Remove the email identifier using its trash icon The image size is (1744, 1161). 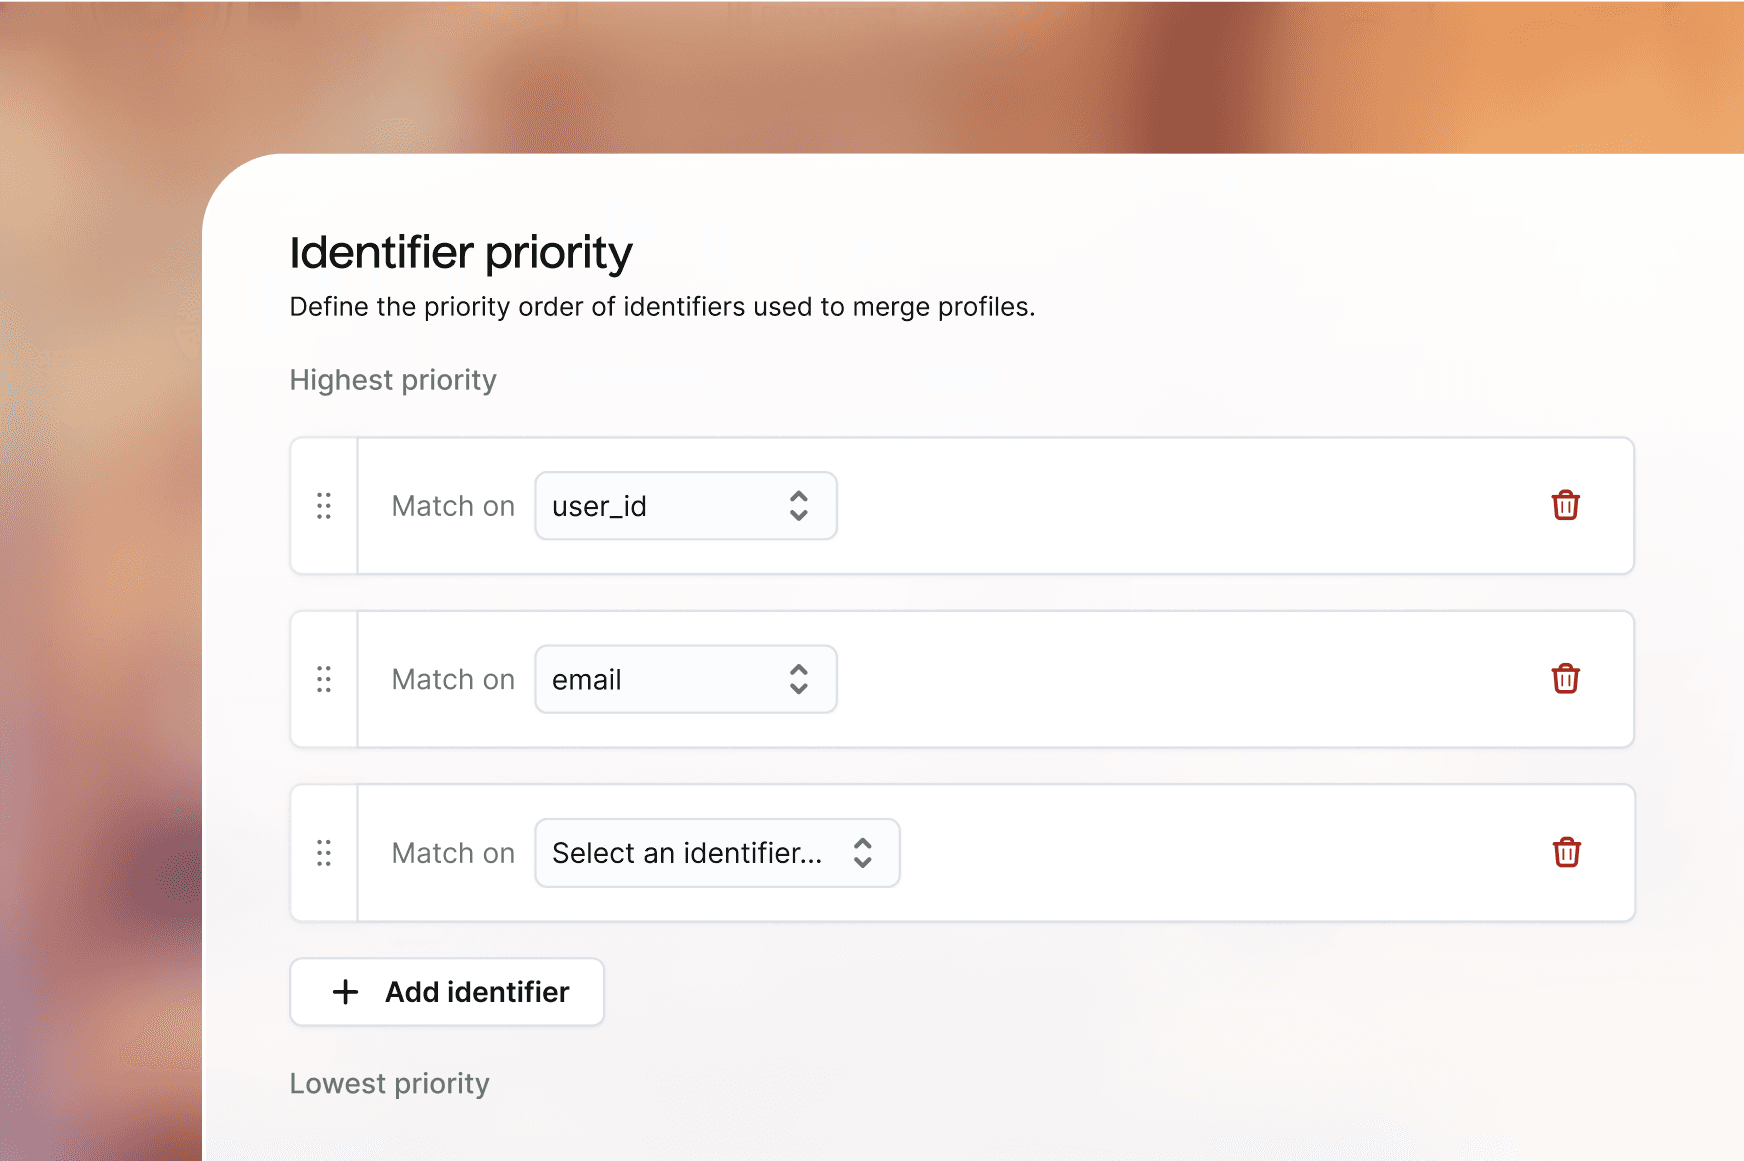point(1566,679)
